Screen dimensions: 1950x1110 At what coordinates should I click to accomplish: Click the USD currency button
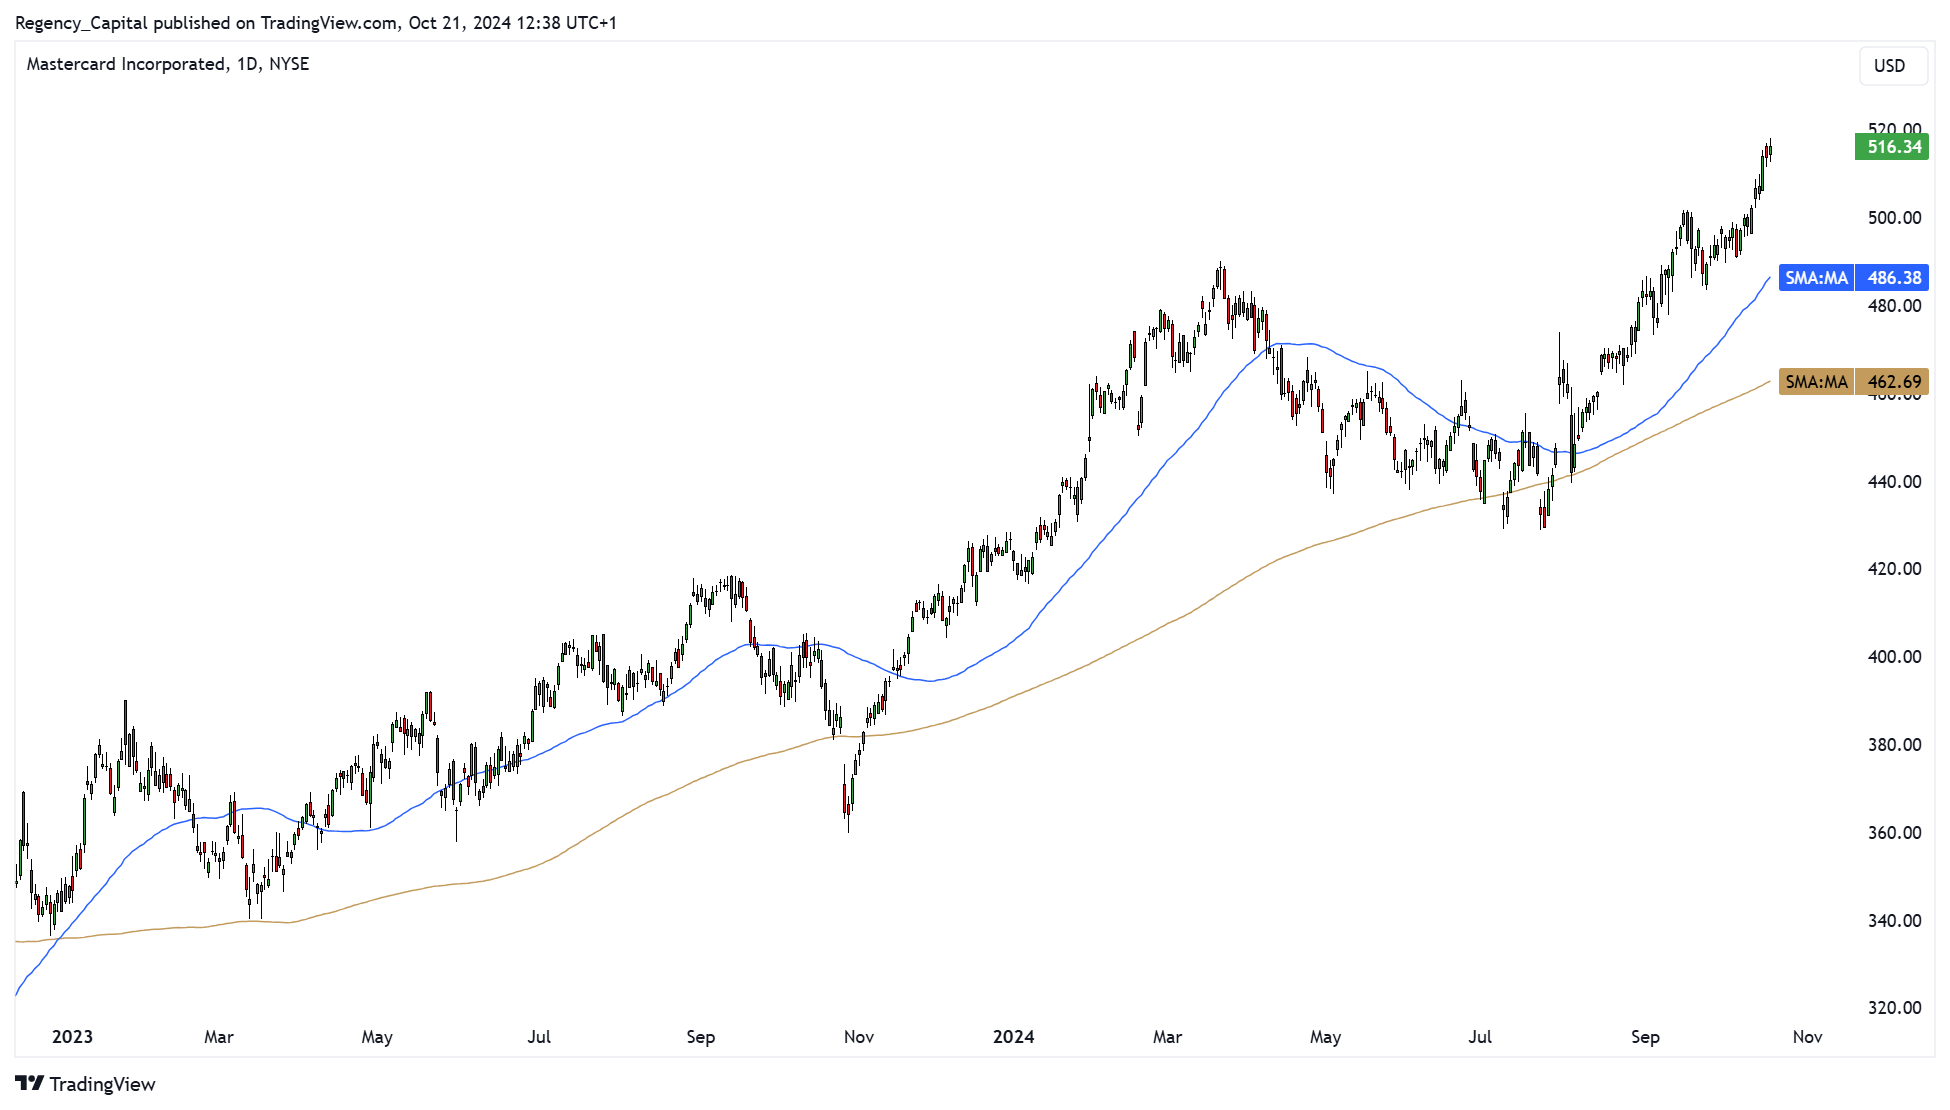point(1892,66)
